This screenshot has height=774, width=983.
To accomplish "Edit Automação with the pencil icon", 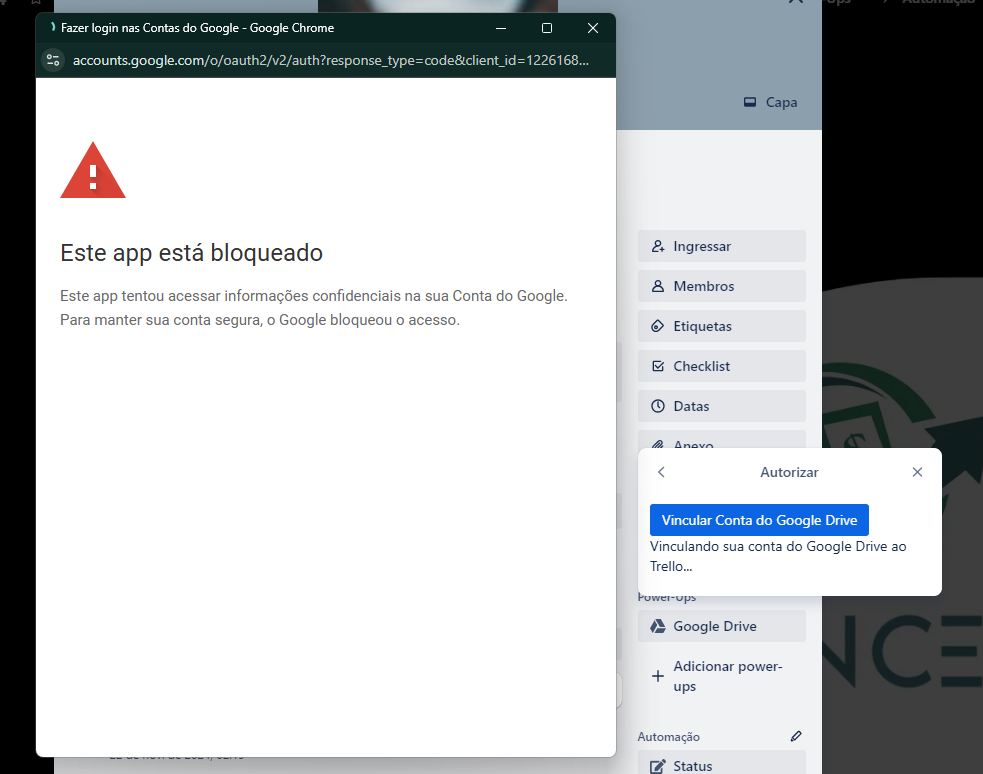I will (796, 736).
